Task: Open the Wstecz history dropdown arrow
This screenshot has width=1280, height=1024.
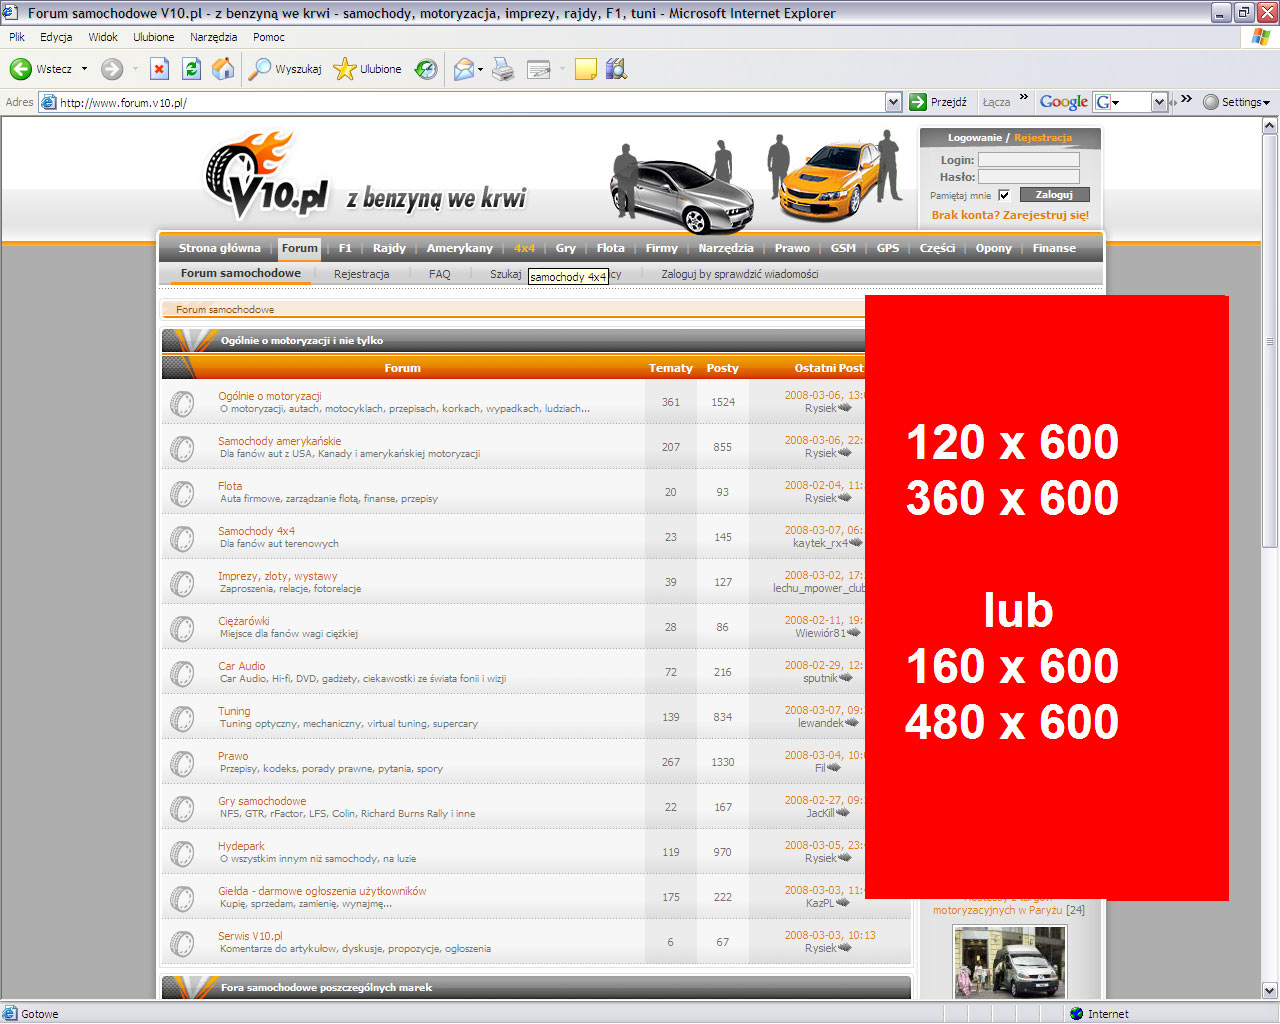Action: (x=84, y=69)
